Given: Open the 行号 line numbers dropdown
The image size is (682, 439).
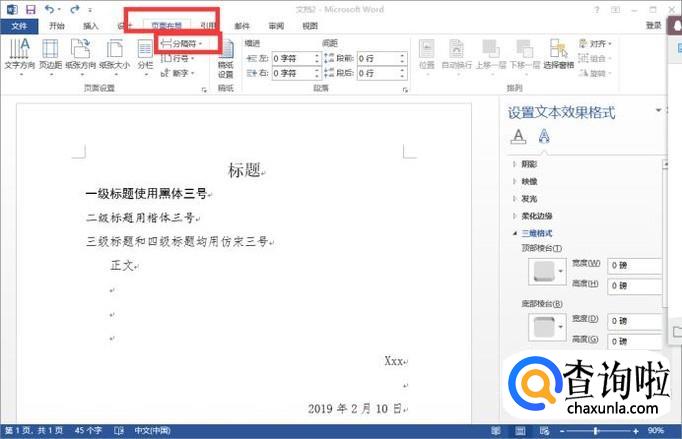Looking at the screenshot, I should click(177, 58).
